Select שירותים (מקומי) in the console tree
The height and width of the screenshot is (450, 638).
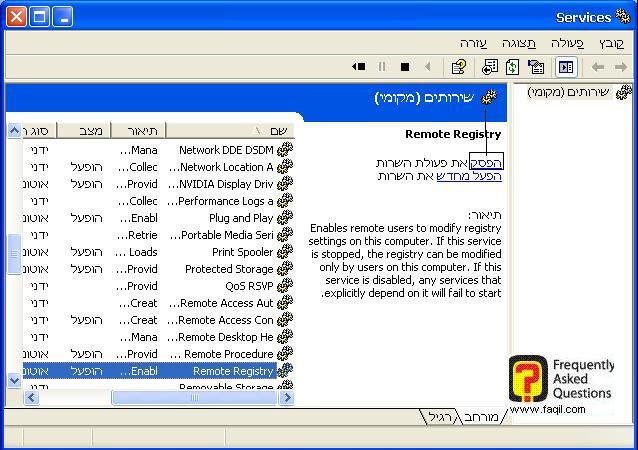(573, 92)
